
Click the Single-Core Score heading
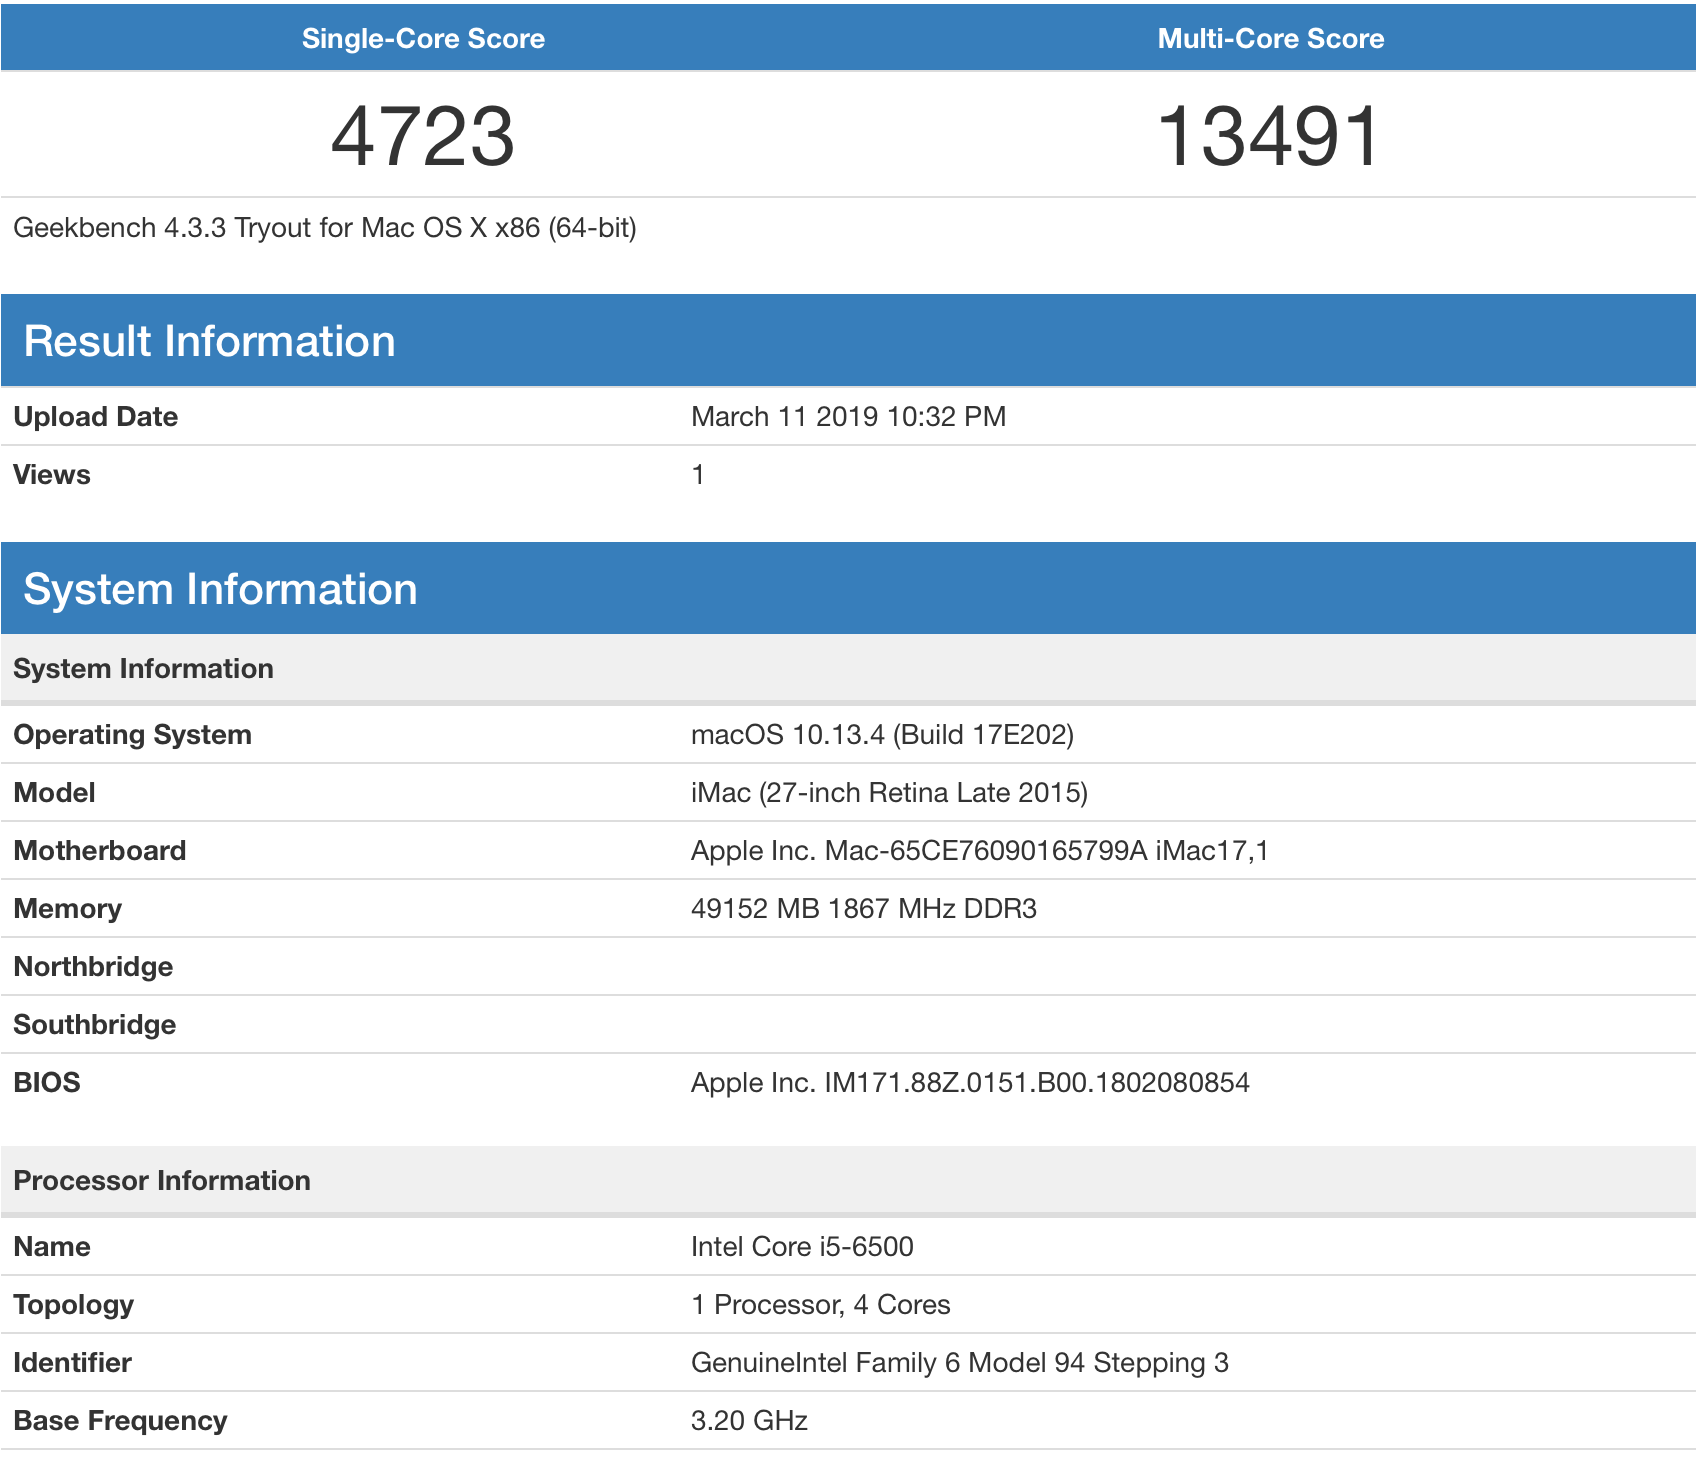pos(423,38)
